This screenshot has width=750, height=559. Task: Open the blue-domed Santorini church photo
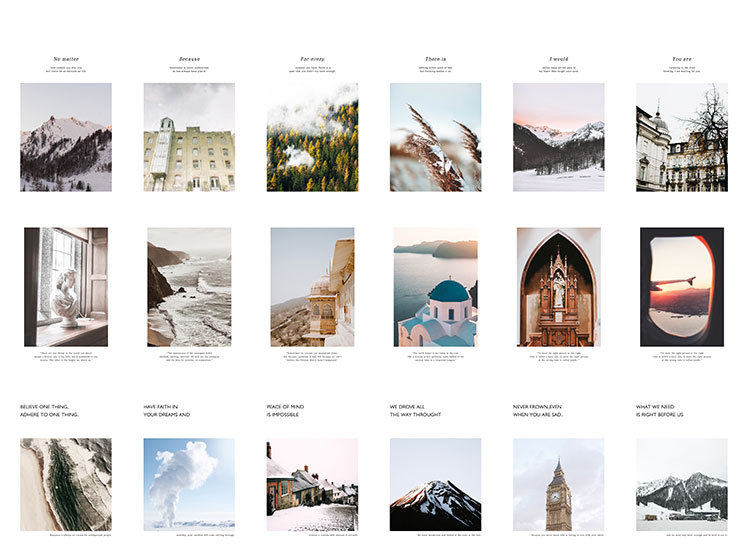[x=436, y=287]
